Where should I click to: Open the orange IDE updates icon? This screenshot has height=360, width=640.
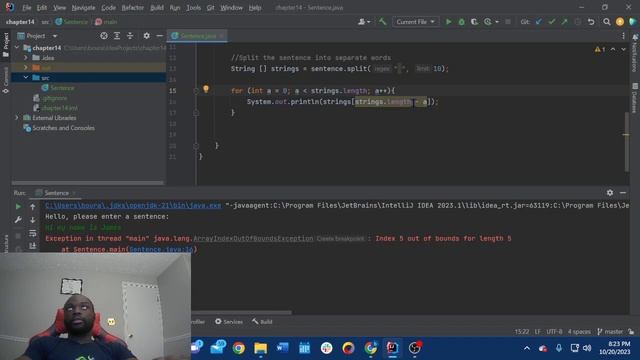[x=620, y=22]
